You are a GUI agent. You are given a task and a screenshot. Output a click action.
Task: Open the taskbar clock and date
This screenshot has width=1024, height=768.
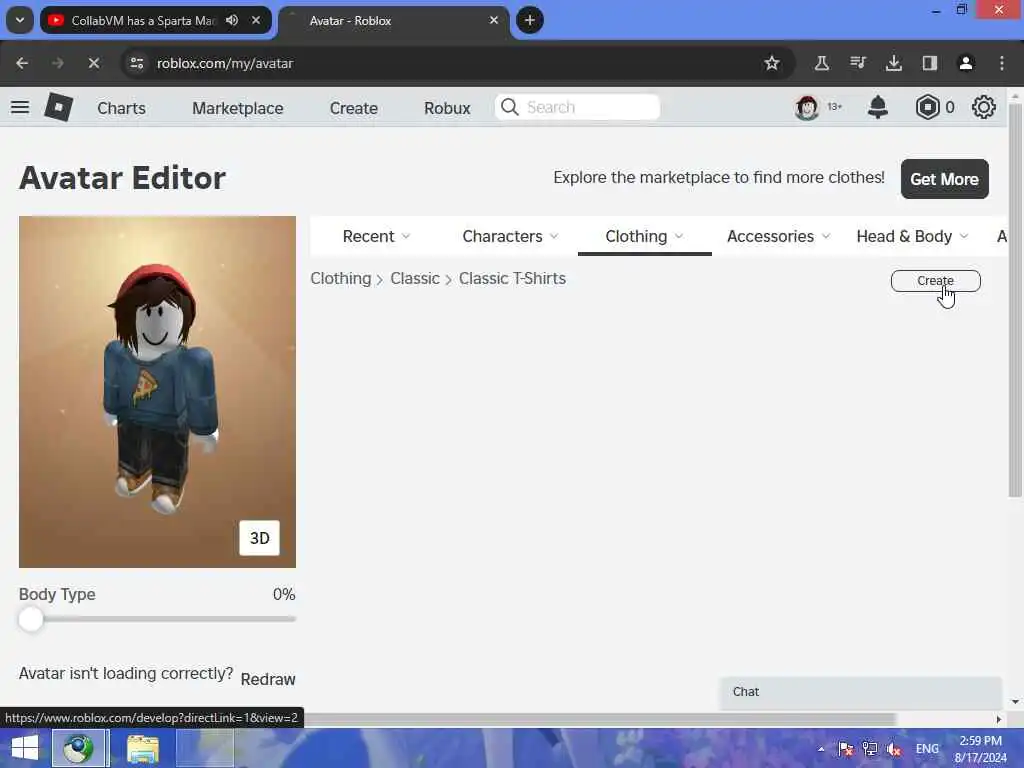980,749
